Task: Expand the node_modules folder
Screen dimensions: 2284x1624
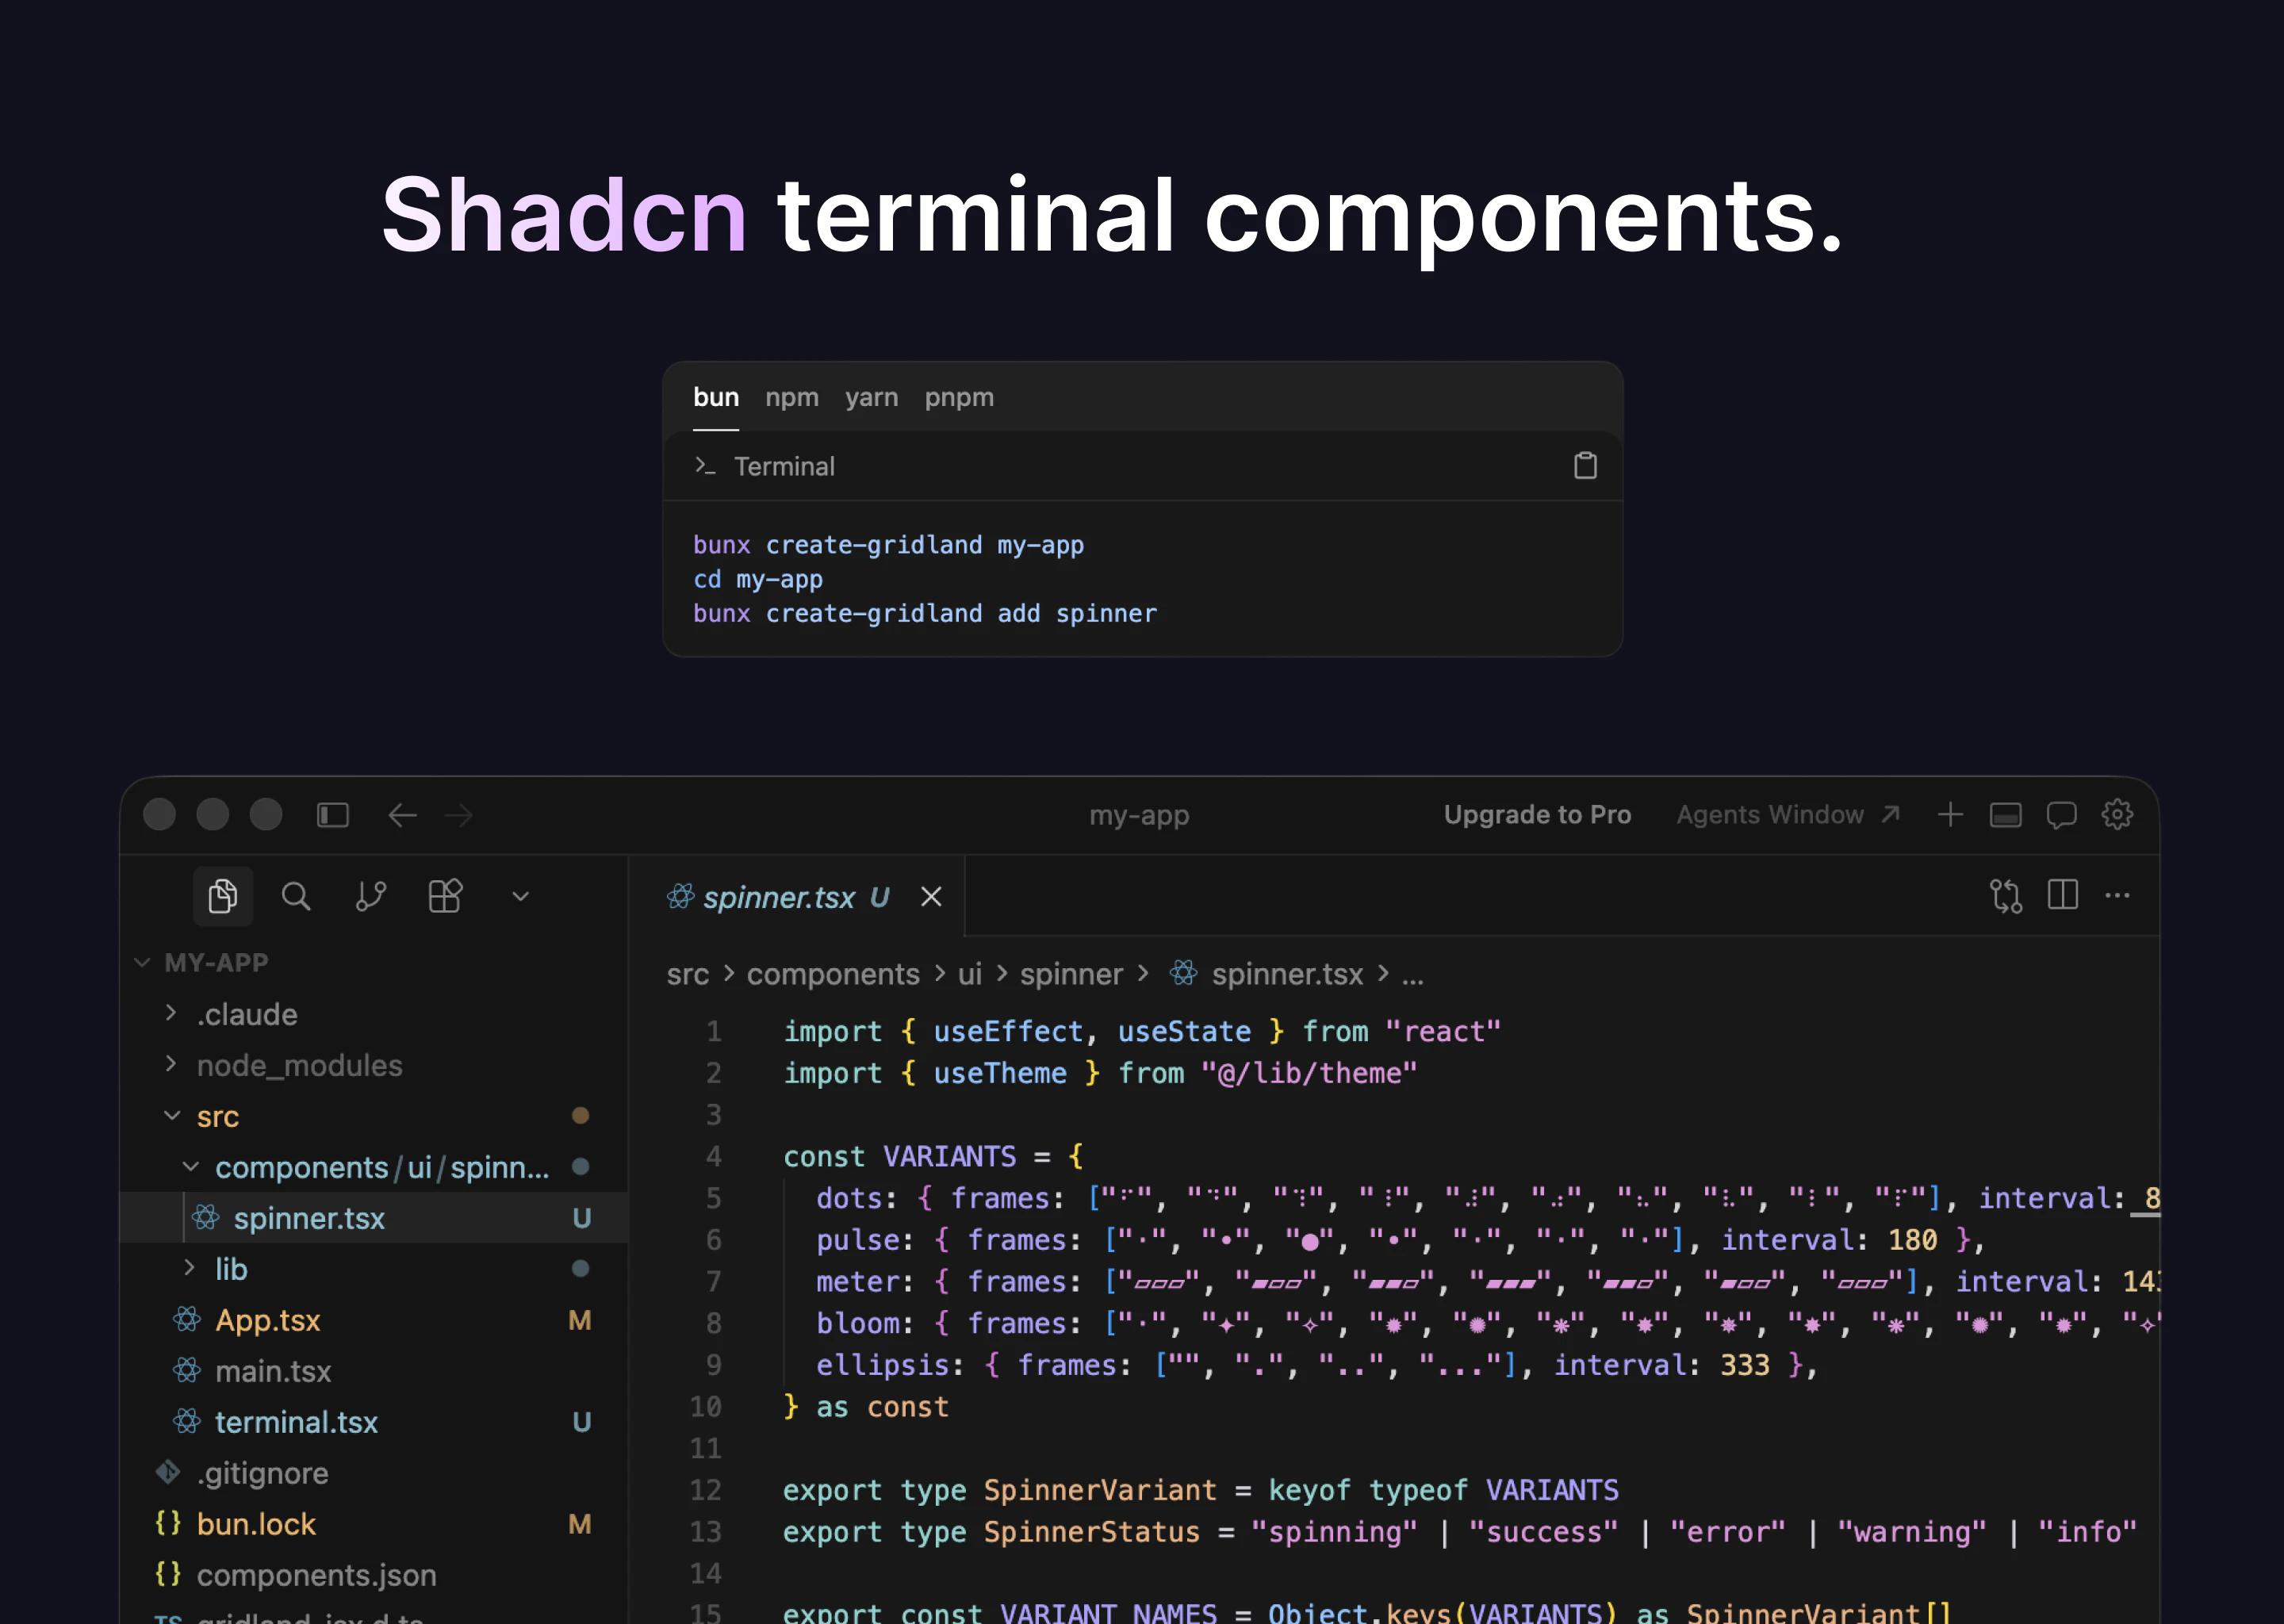Action: point(299,1065)
